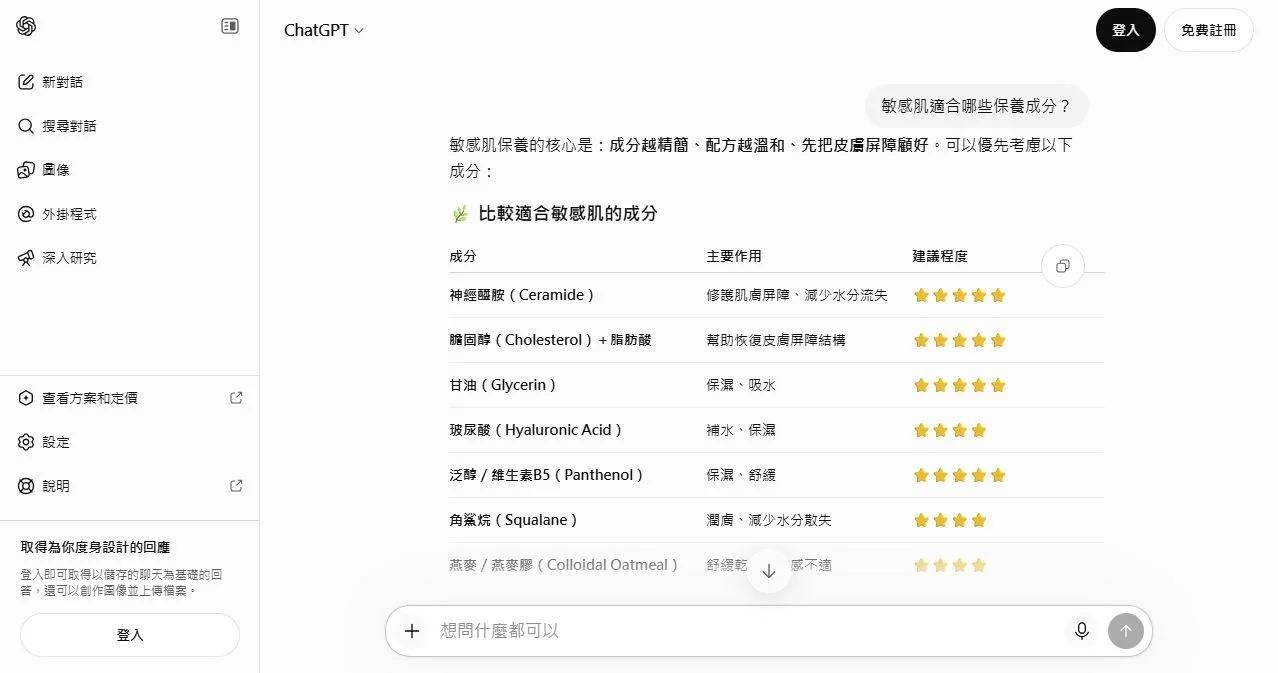The width and height of the screenshot is (1278, 673).
Task: Expand the ChatGPT model dropdown
Action: 324,30
